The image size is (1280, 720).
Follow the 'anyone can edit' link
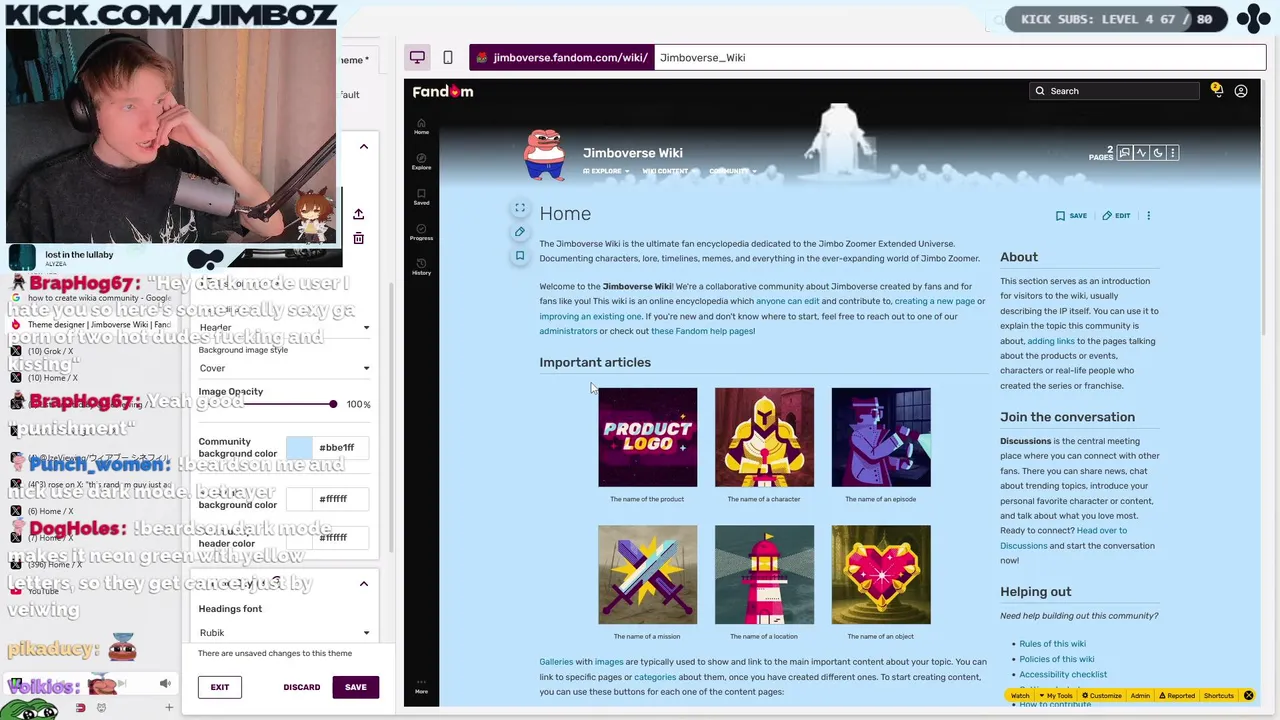pyautogui.click(x=788, y=301)
